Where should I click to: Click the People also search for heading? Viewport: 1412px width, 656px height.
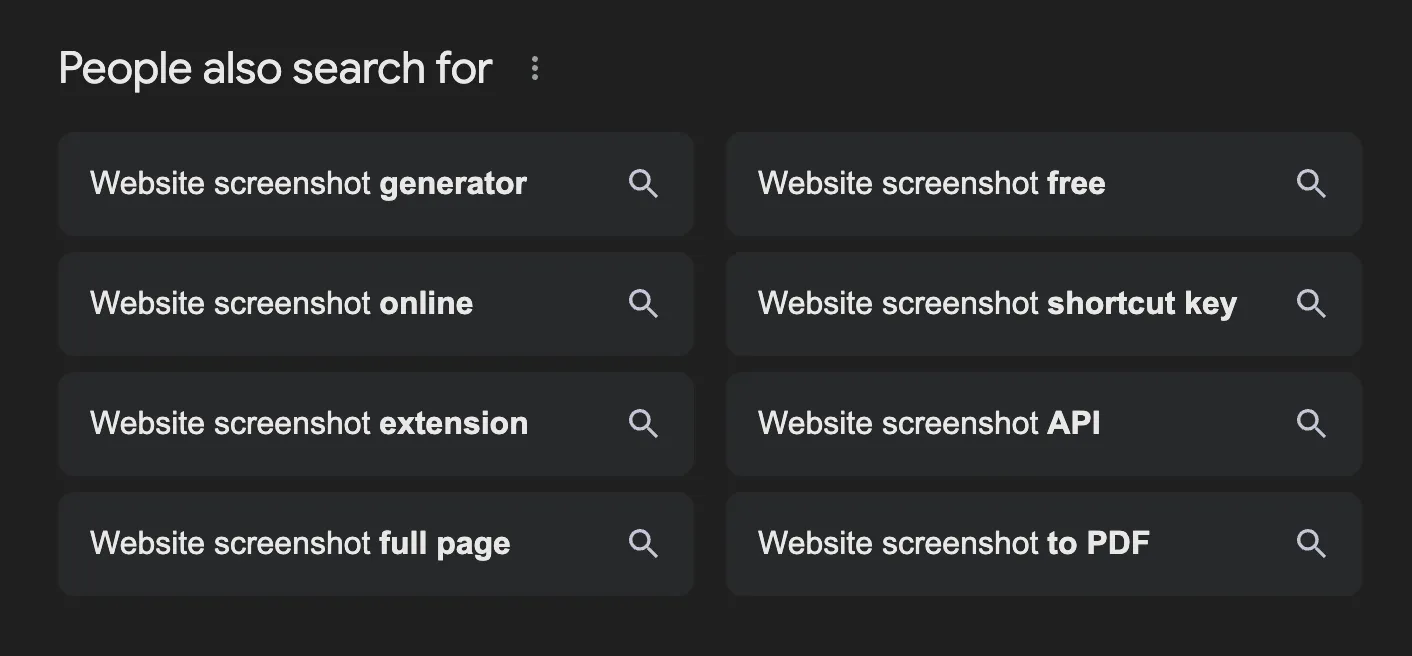[274, 68]
